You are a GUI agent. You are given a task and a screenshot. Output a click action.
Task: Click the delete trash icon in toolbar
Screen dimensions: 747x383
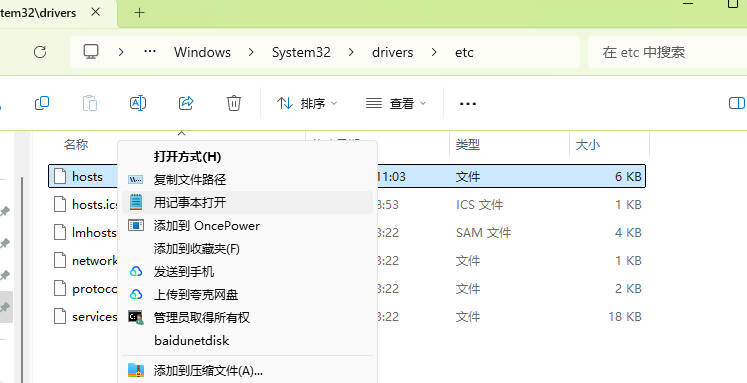point(233,103)
